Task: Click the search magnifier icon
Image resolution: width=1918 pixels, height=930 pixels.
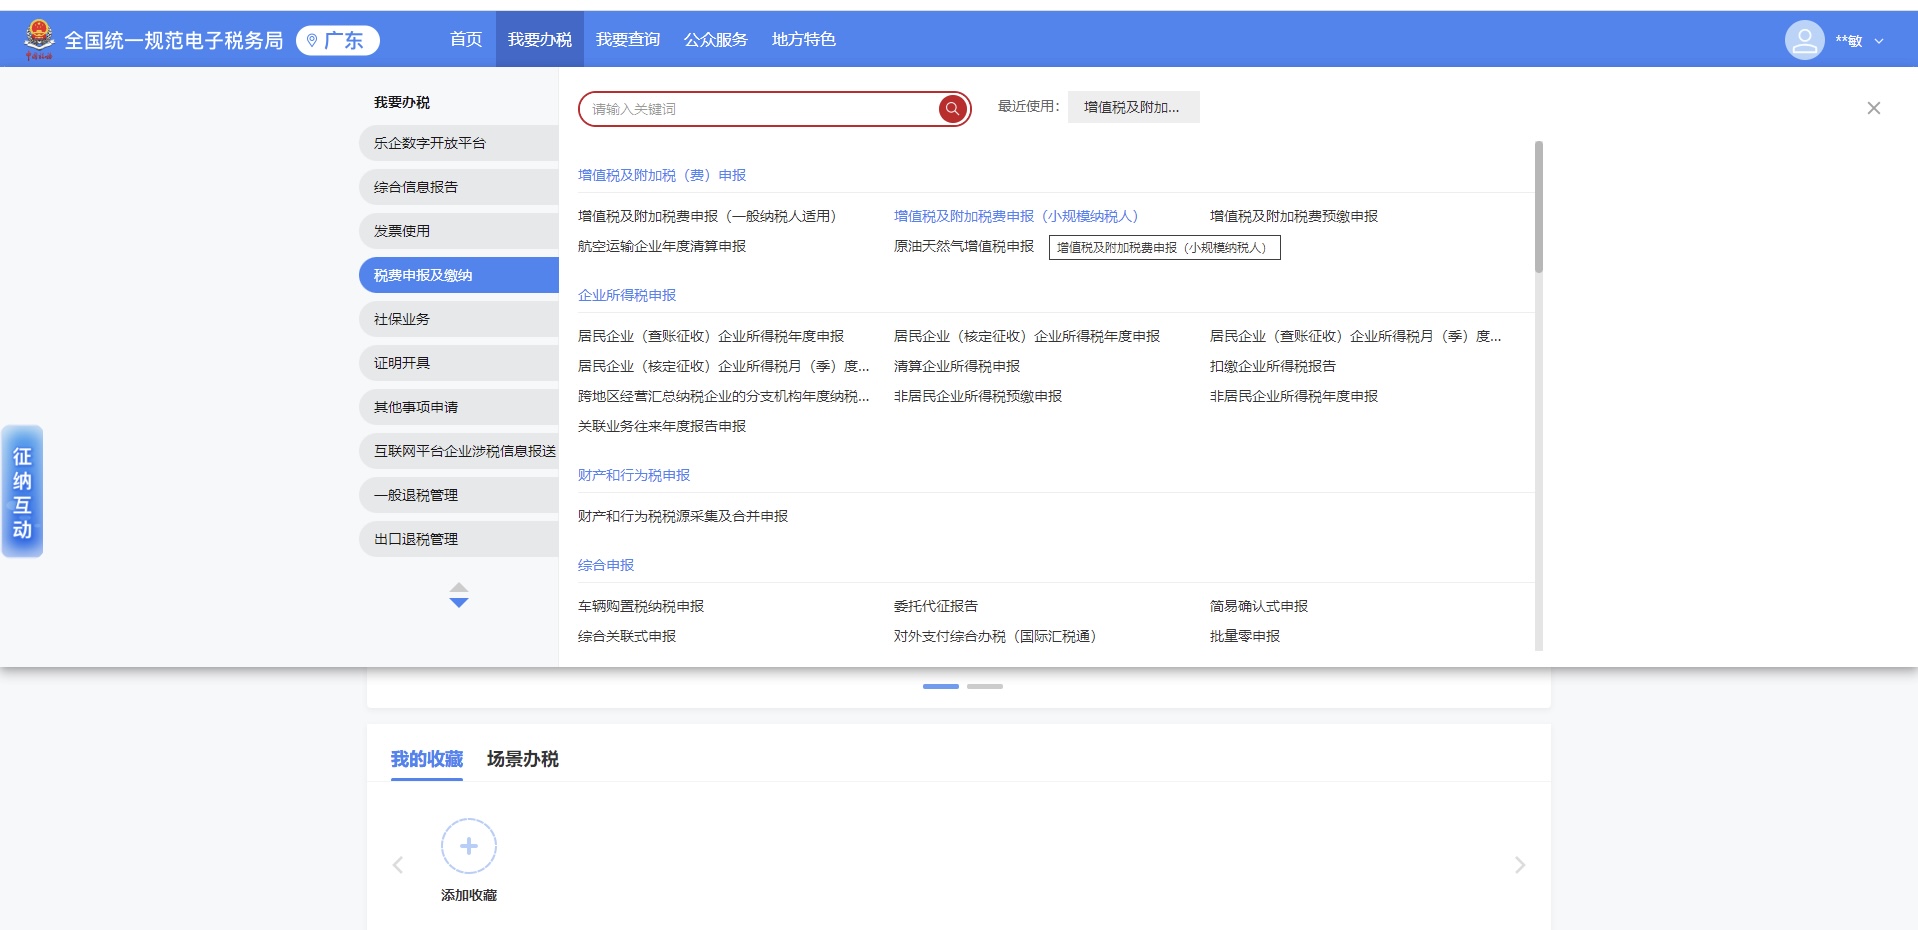Action: pyautogui.click(x=950, y=109)
